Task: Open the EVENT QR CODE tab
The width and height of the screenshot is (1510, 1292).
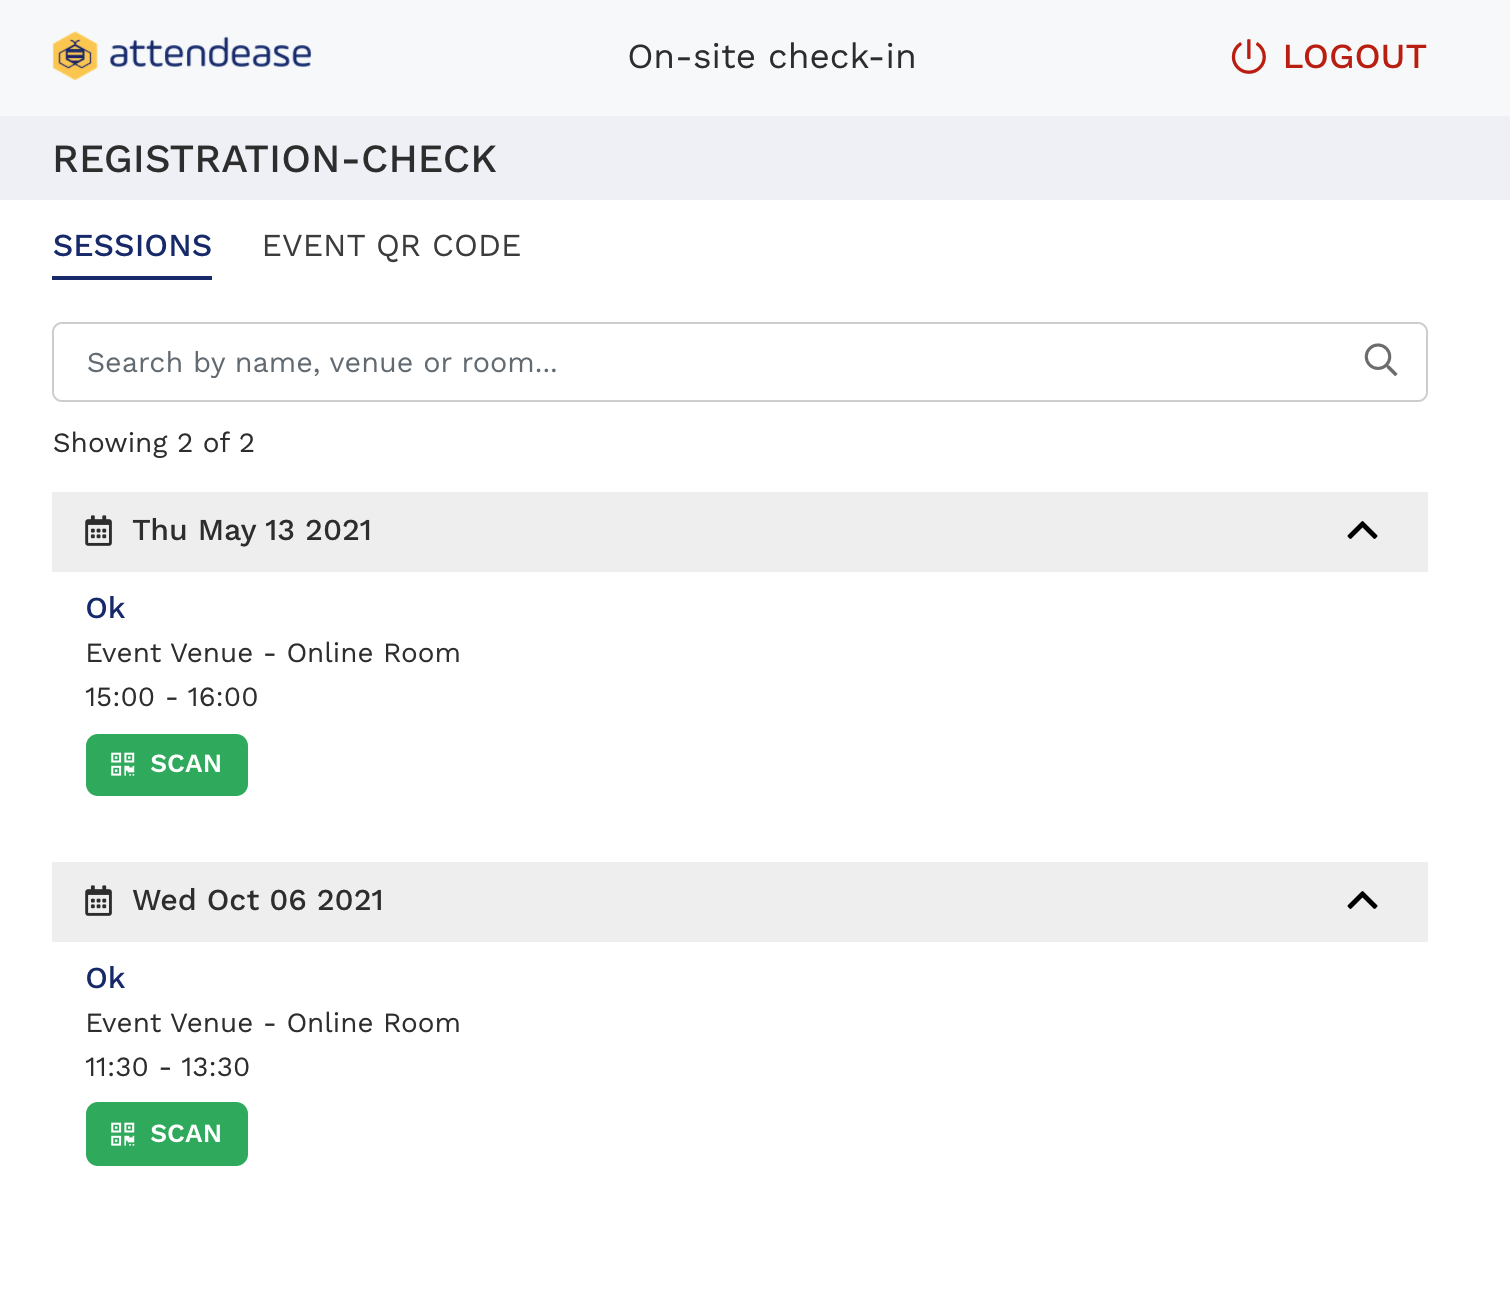Action: (x=391, y=246)
